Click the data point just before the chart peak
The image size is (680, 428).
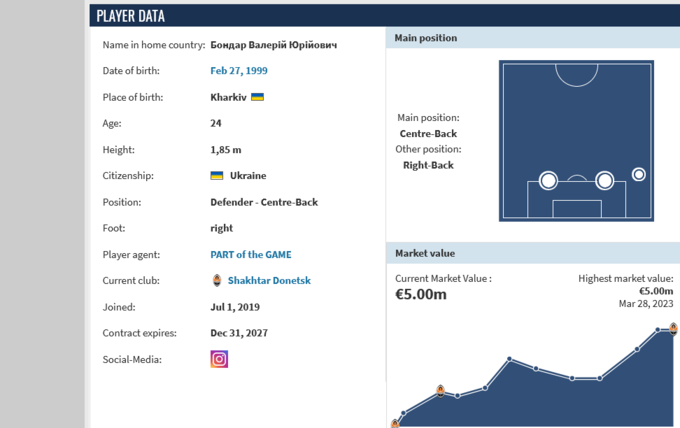coord(637,349)
